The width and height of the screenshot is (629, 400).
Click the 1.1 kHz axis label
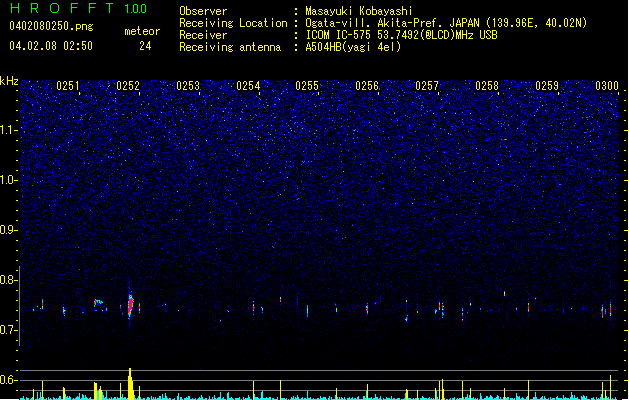click(9, 130)
